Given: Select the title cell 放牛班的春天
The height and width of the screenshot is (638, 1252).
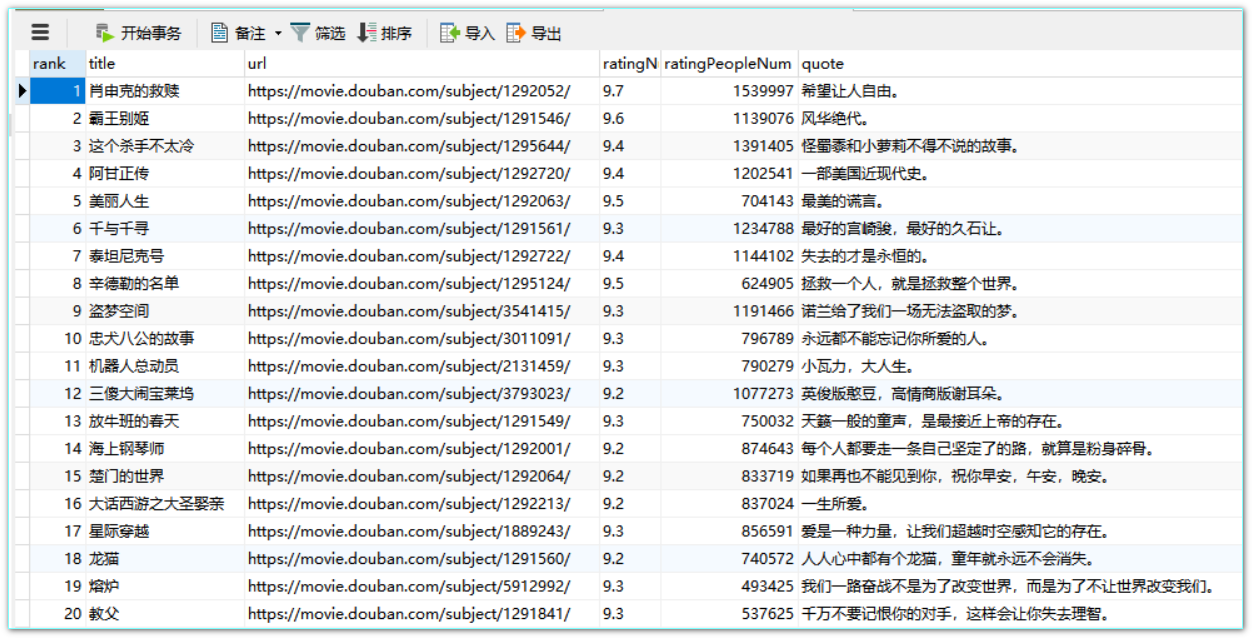Looking at the screenshot, I should pos(165,421).
